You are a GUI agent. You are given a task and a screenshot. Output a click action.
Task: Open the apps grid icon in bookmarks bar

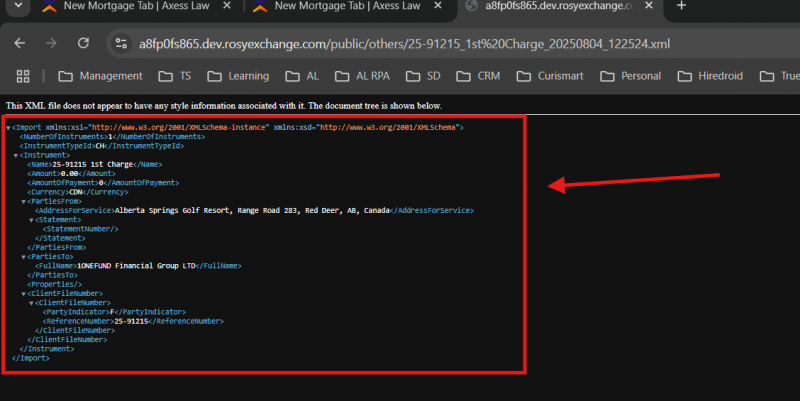23,76
